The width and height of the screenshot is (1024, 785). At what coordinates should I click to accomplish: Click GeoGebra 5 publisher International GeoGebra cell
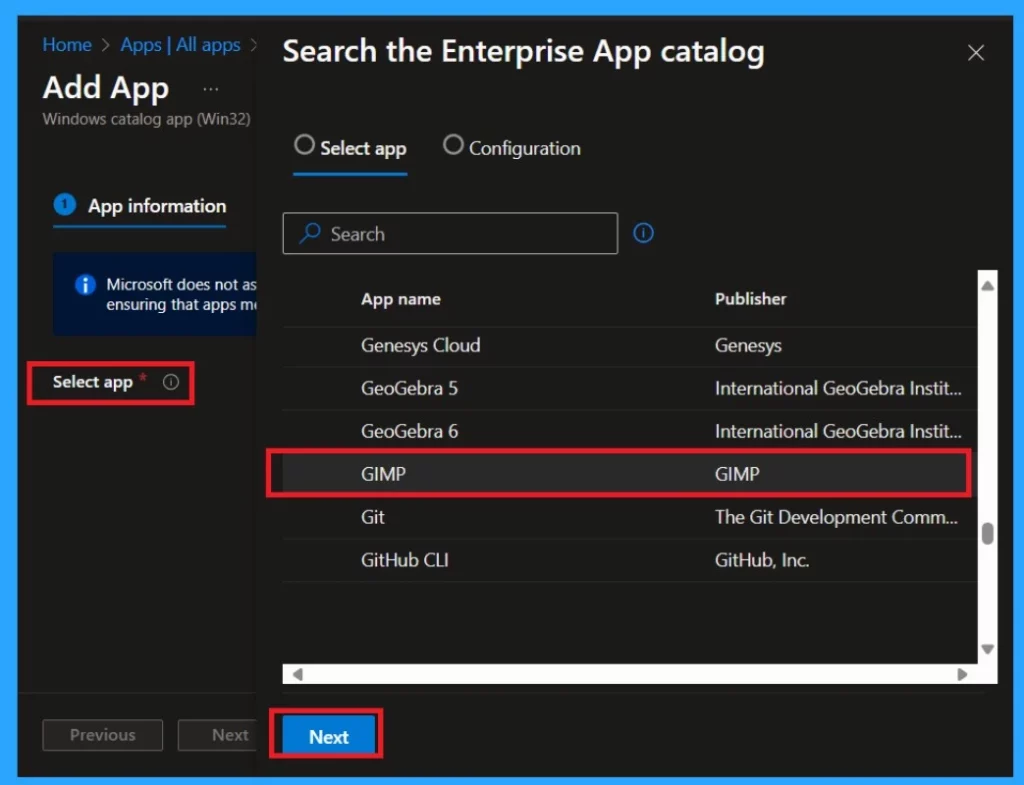pyautogui.click(x=838, y=388)
